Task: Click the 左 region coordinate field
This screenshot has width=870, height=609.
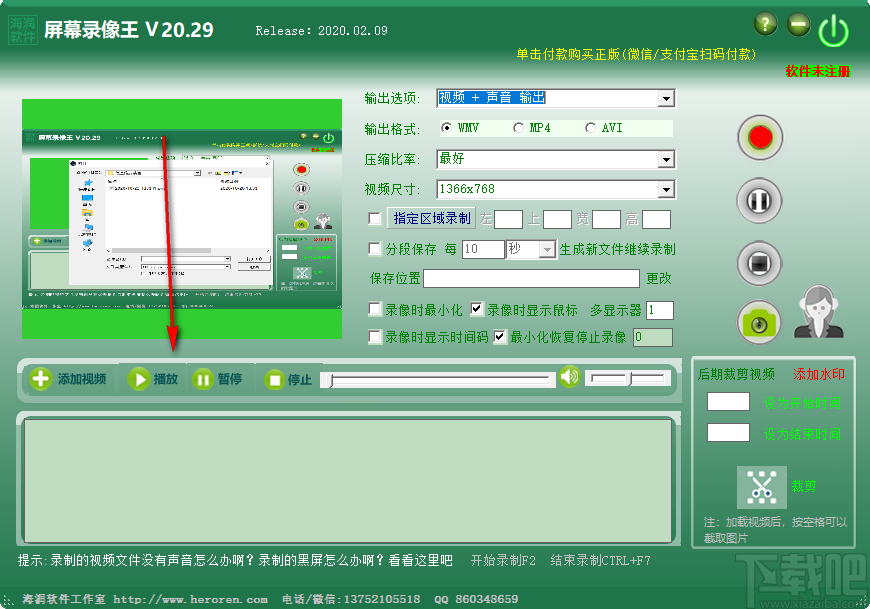Action: click(508, 220)
